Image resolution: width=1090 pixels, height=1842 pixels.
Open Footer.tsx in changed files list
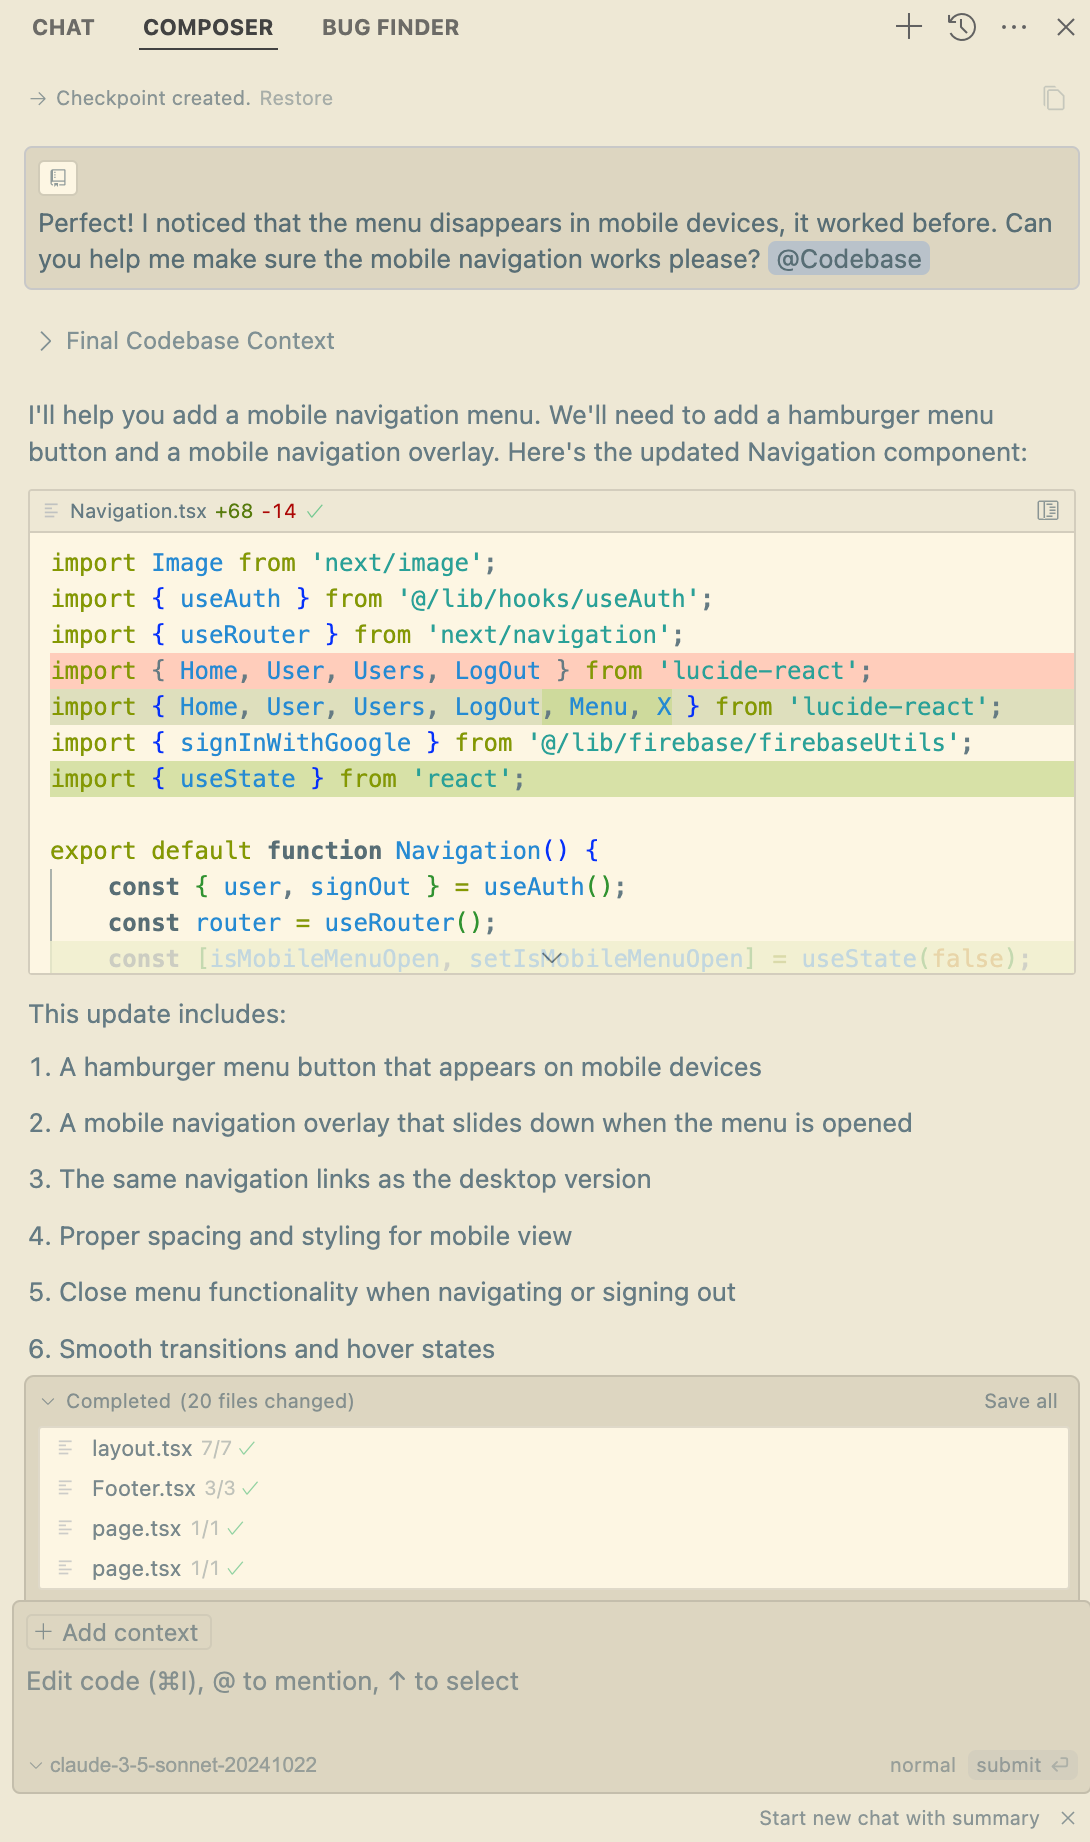554,1488
